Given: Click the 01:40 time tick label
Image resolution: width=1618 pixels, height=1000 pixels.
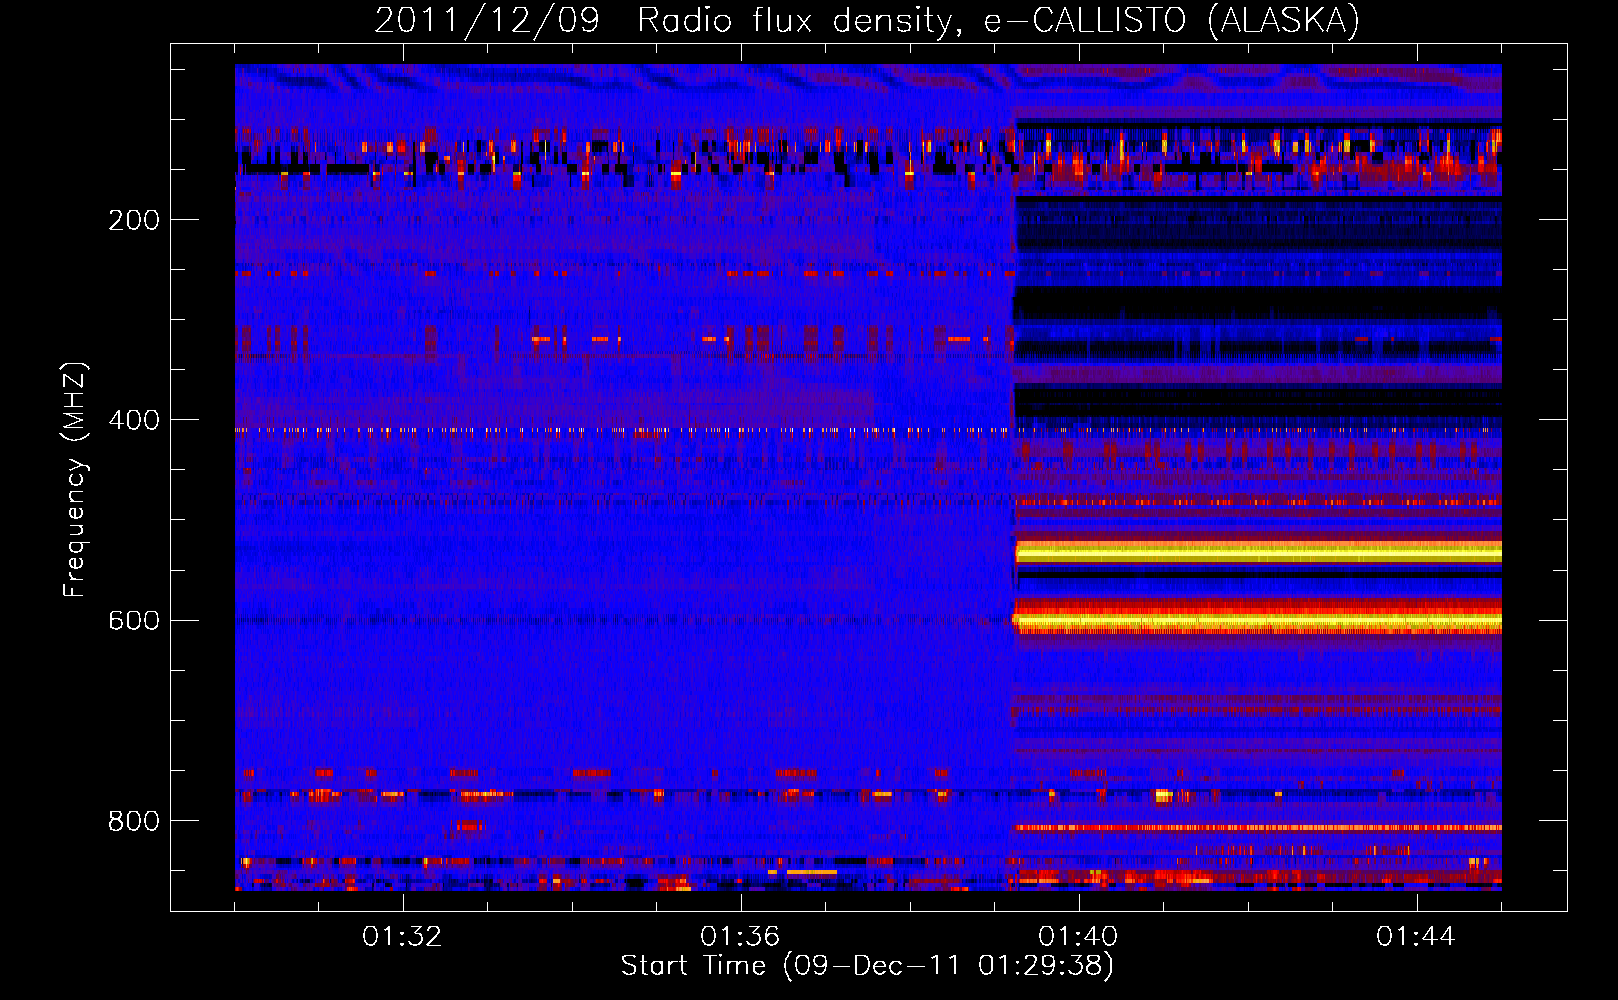Looking at the screenshot, I should click(x=1078, y=937).
